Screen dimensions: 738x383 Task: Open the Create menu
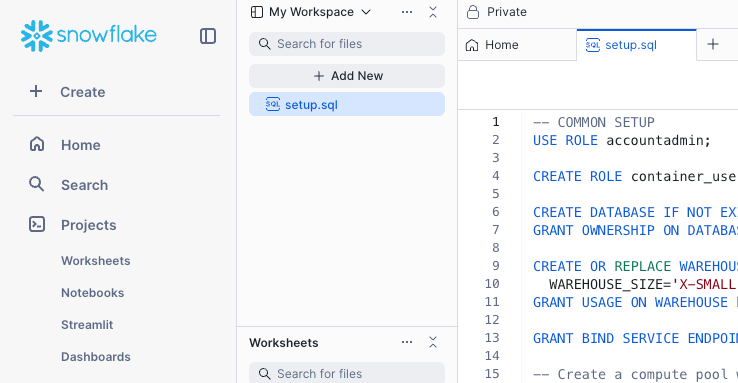click(68, 92)
